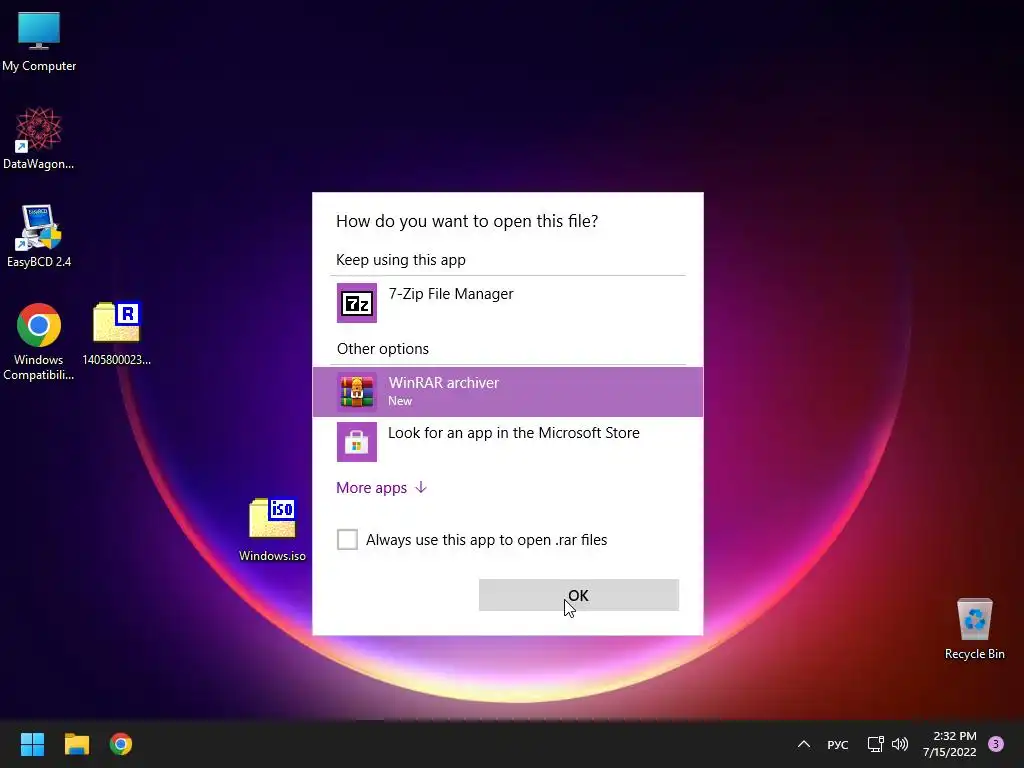The width and height of the screenshot is (1024, 768).
Task: Choose the WinRAR archiver icon
Action: [357, 392]
